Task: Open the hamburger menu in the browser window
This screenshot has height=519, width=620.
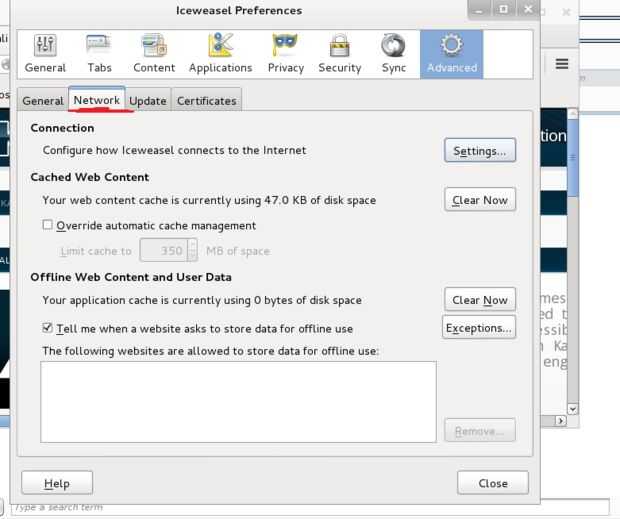Action: click(562, 63)
